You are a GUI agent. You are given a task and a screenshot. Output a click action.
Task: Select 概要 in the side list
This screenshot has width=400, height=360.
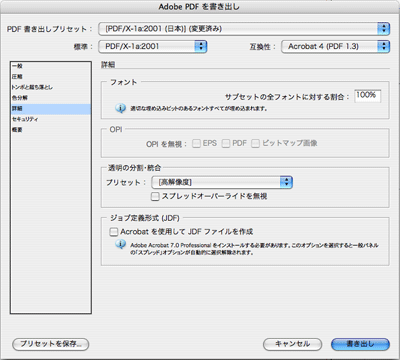click(x=51, y=130)
